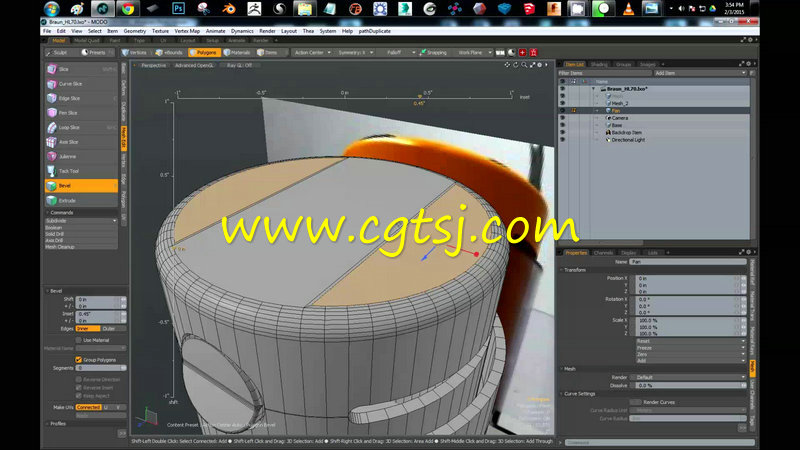Image resolution: width=800 pixels, height=450 pixels.
Task: Select the Extrude tool
Action: tap(81, 201)
